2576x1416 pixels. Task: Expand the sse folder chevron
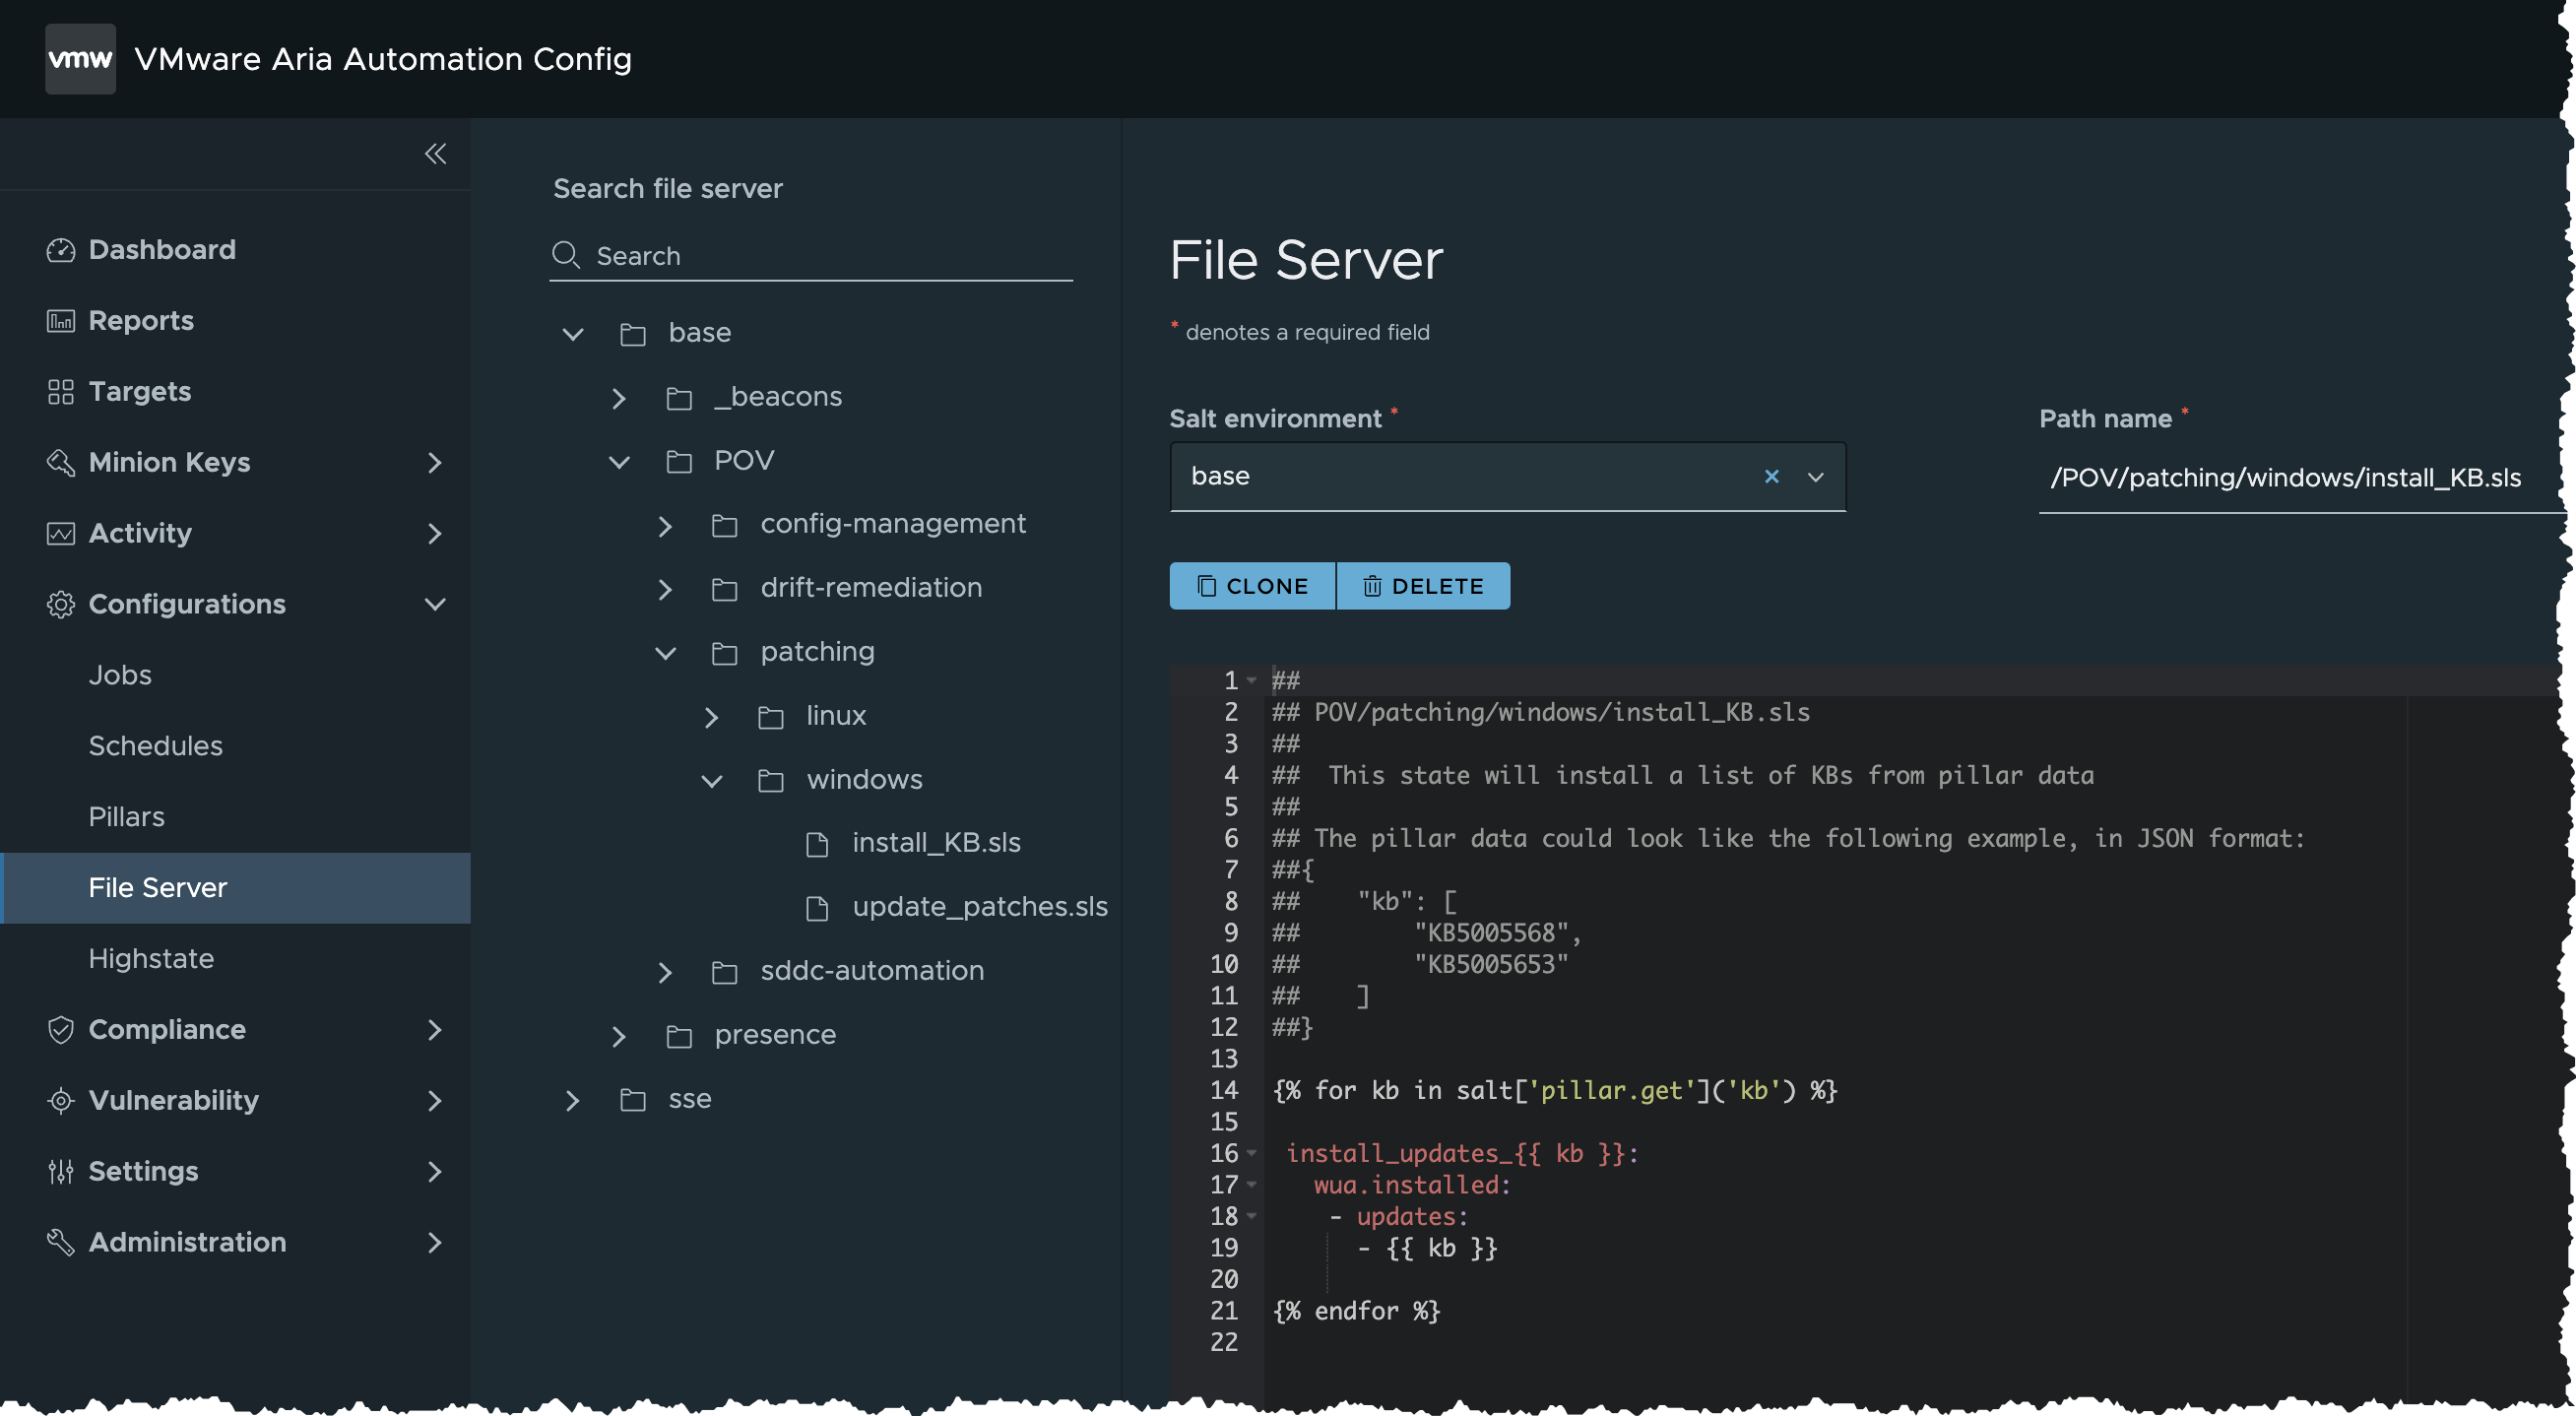[572, 1100]
